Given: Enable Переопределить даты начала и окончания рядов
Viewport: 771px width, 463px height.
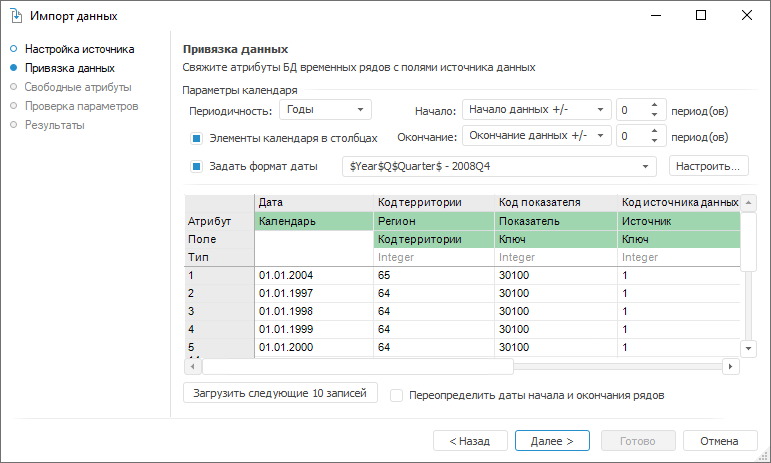Looking at the screenshot, I should tap(397, 395).
